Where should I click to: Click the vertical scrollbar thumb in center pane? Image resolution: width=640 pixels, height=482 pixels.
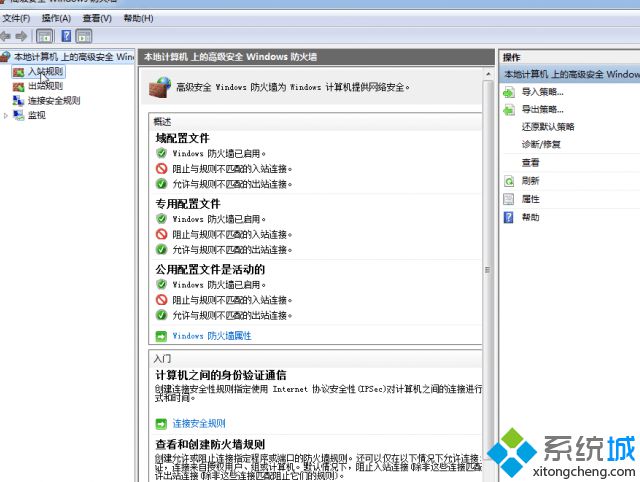tap(488, 269)
